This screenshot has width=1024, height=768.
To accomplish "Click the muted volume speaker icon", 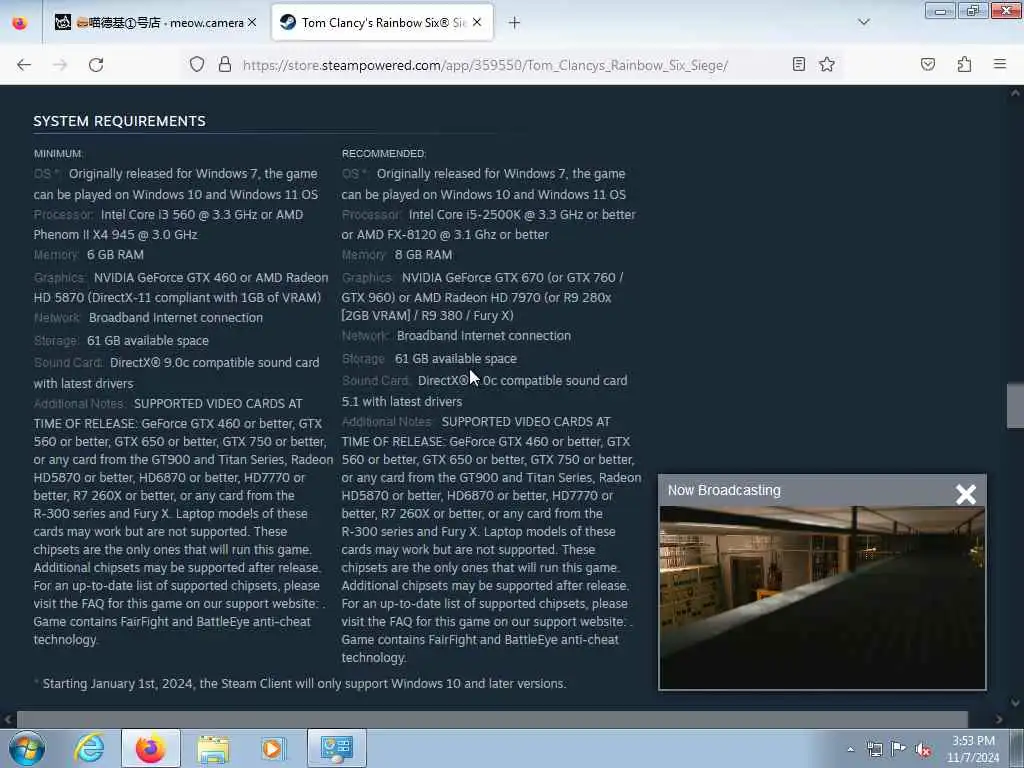I will coord(923,750).
